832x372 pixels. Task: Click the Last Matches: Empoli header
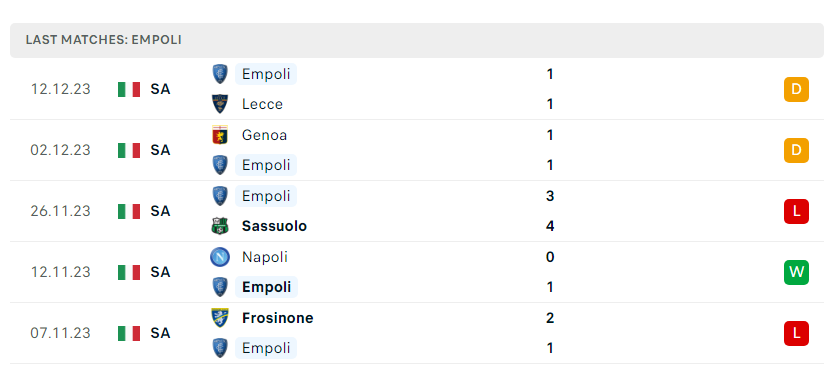coord(103,40)
